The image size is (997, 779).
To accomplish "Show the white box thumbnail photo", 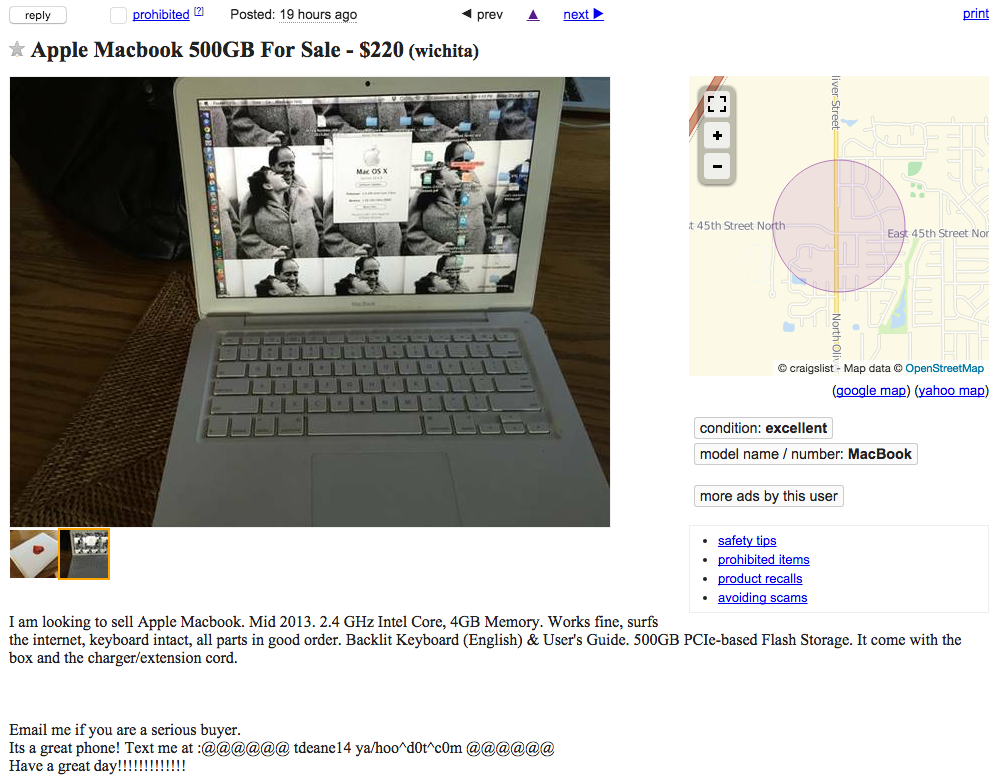I will [34, 554].
